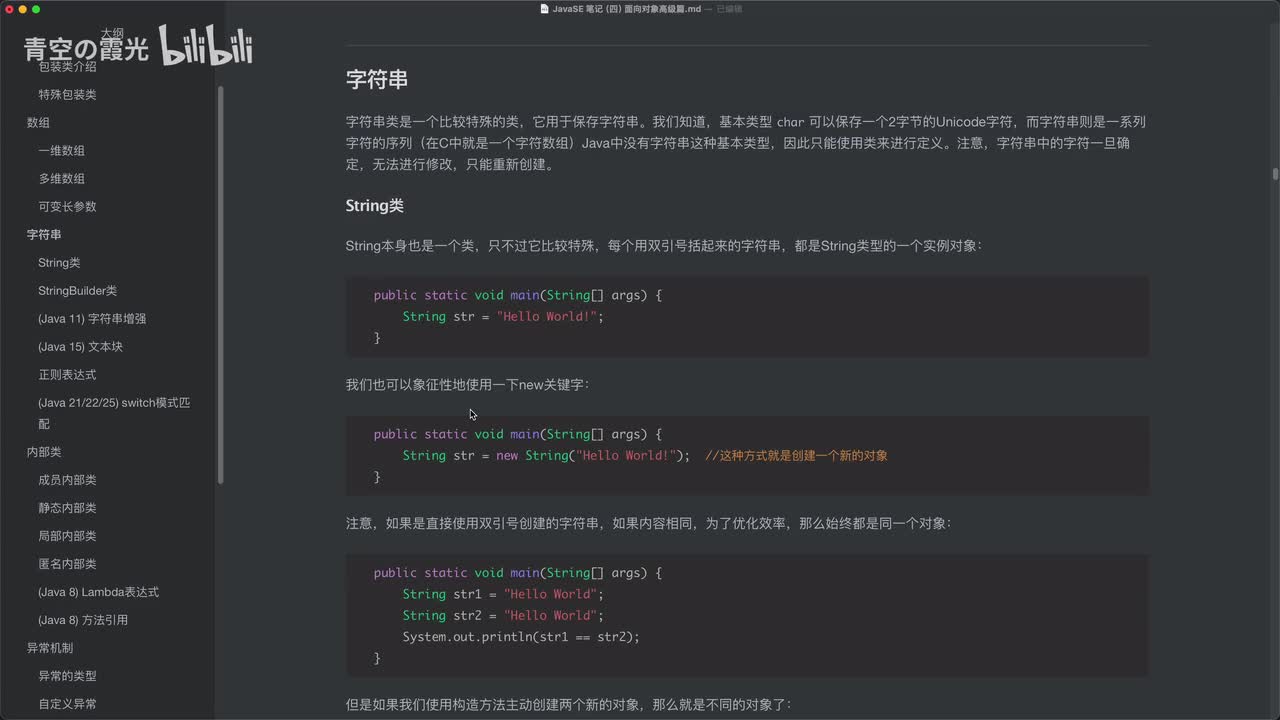Click the System.out.println(str1 == str2) line
Screen dimensions: 1280x720
click(521, 636)
